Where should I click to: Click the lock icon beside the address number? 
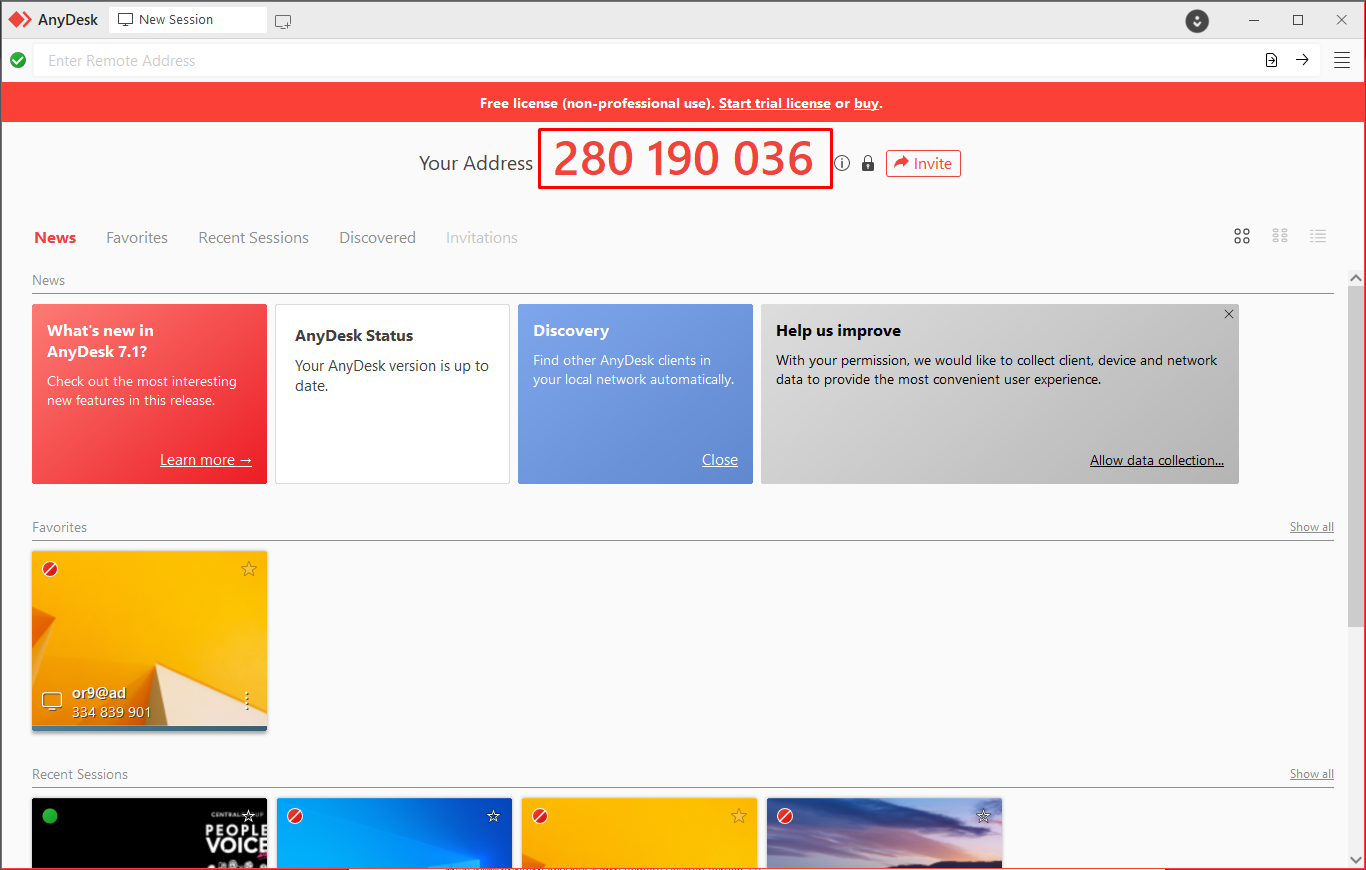pyautogui.click(x=868, y=163)
